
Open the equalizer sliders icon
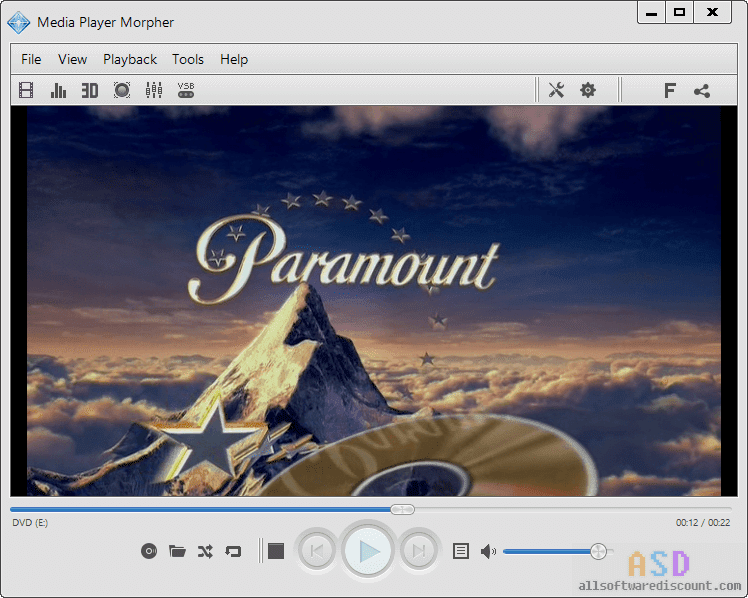(154, 90)
